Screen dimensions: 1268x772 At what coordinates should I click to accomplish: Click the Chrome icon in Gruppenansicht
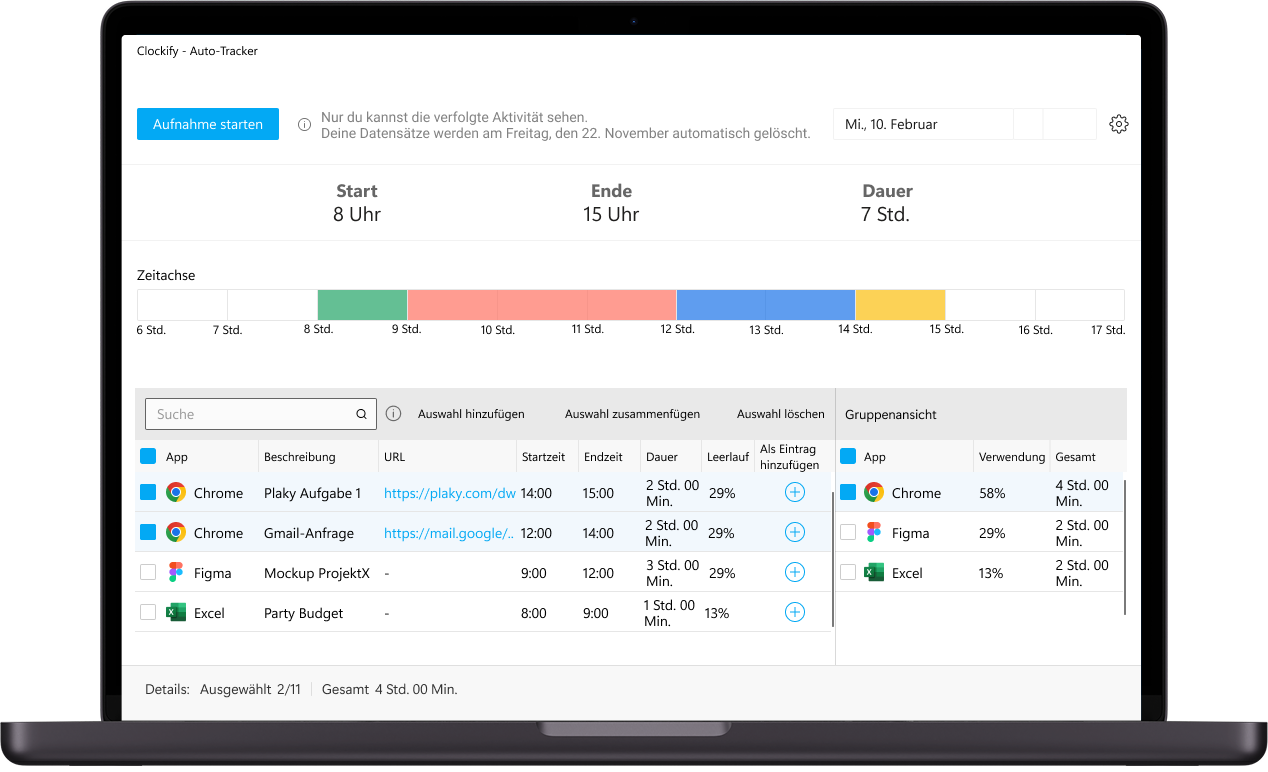click(876, 492)
